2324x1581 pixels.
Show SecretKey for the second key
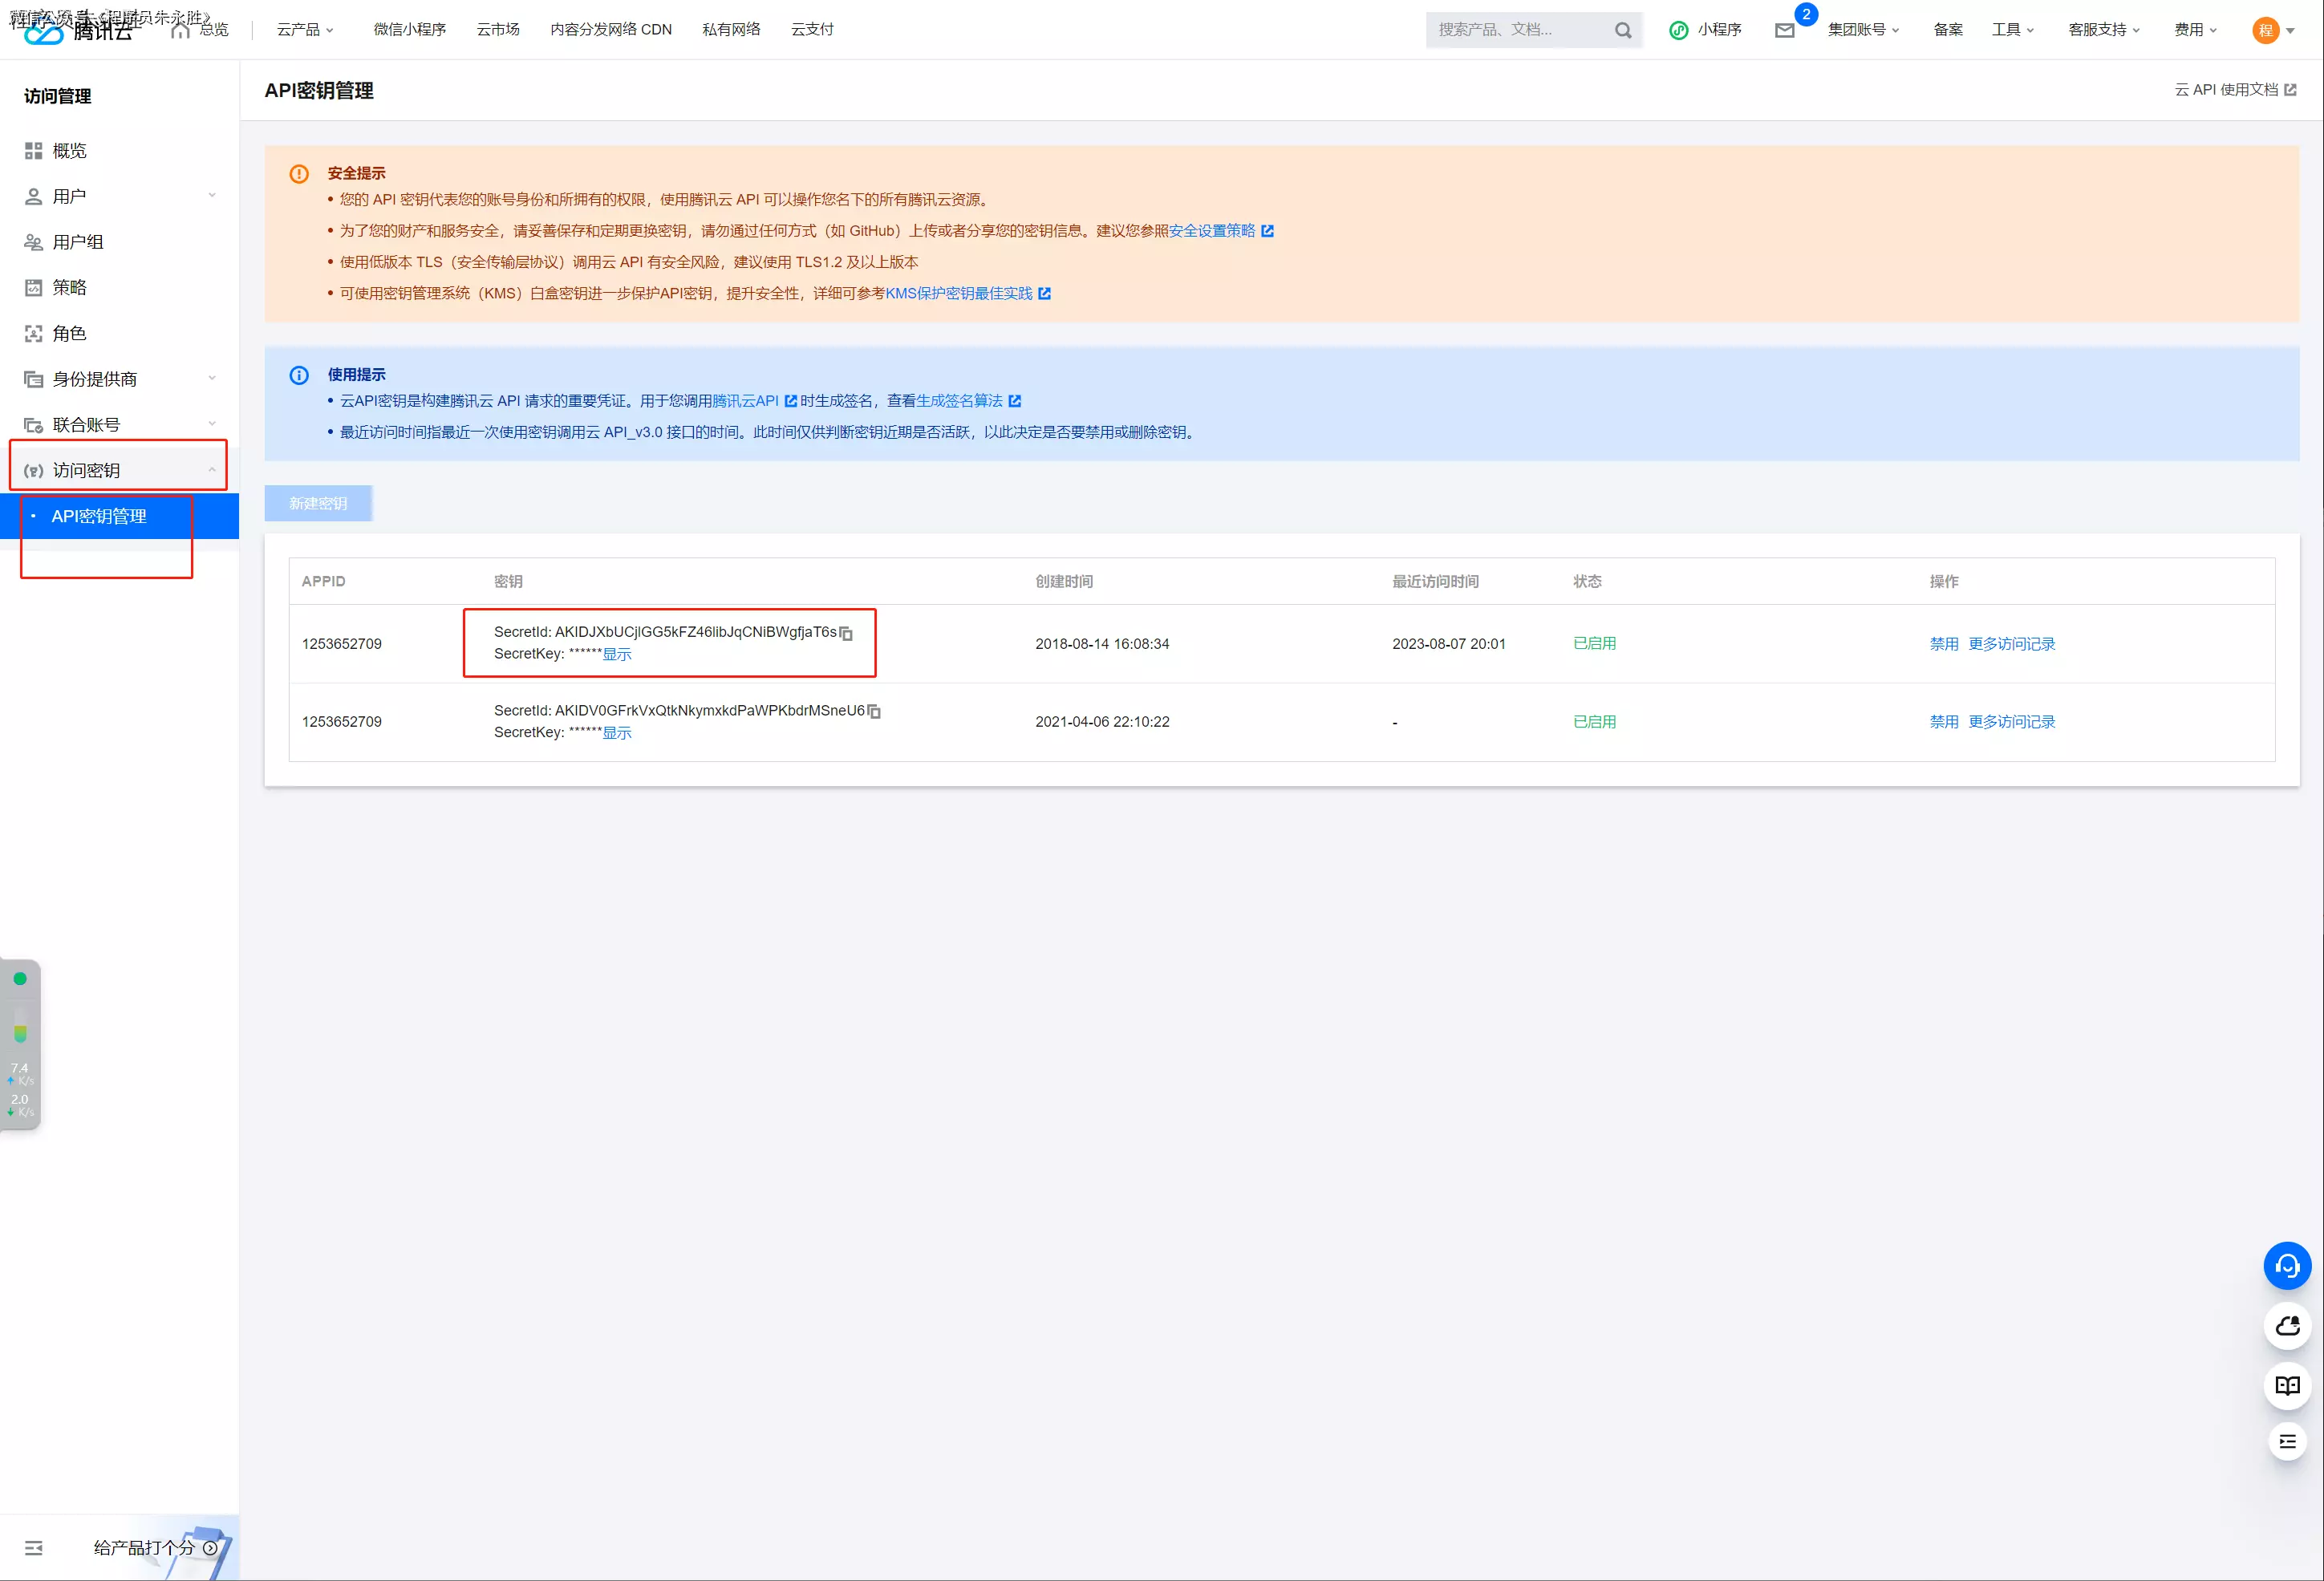click(616, 733)
